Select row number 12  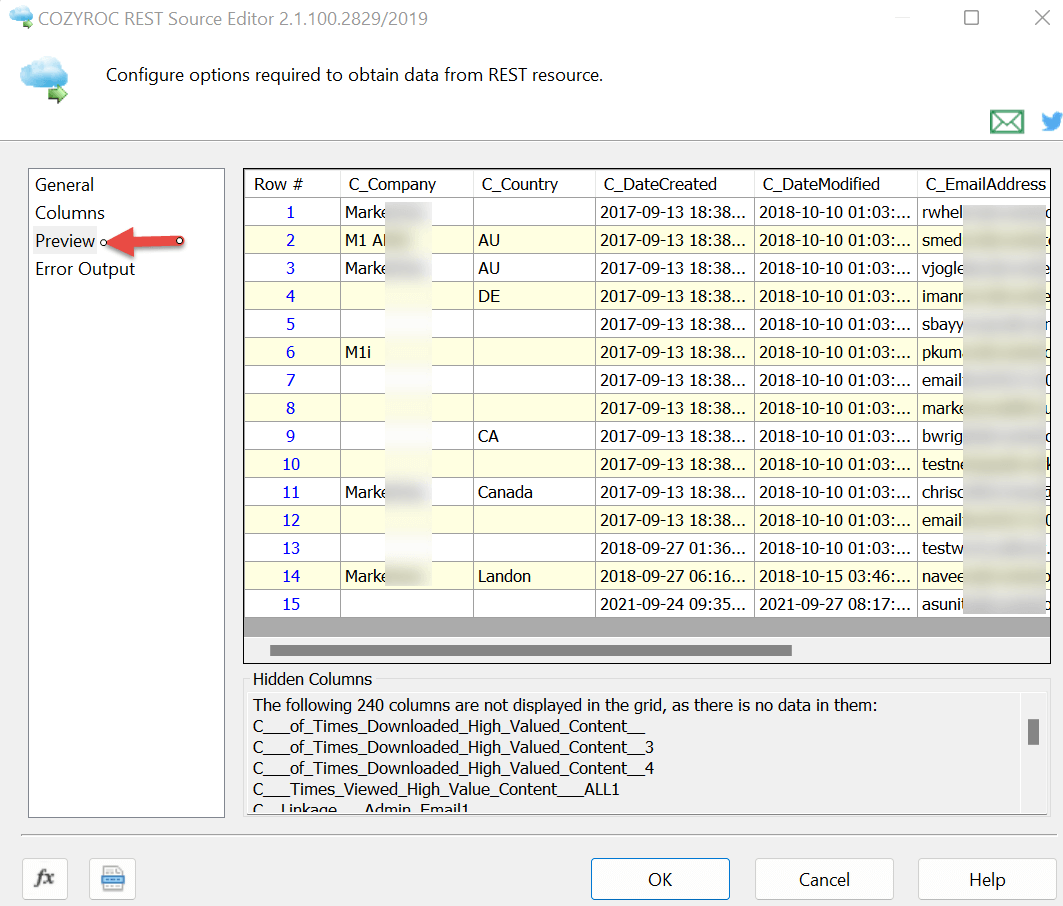point(291,520)
